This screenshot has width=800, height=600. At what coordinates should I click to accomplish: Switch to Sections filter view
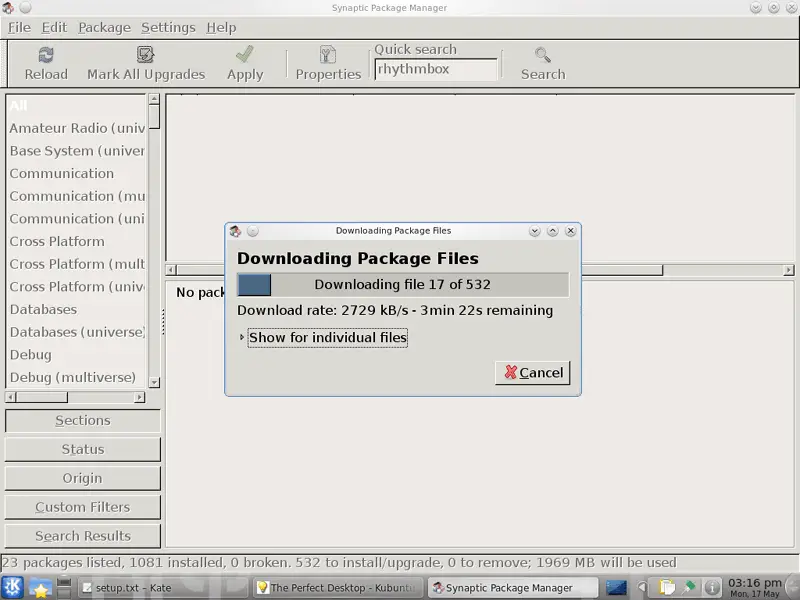tap(83, 421)
